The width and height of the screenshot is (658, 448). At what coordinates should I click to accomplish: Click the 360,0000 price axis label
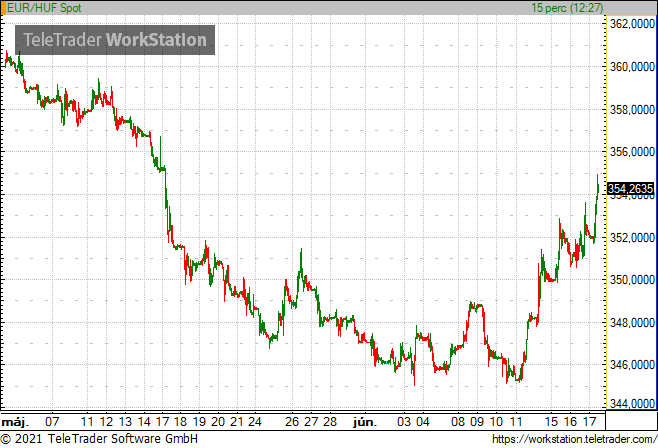[x=632, y=67]
